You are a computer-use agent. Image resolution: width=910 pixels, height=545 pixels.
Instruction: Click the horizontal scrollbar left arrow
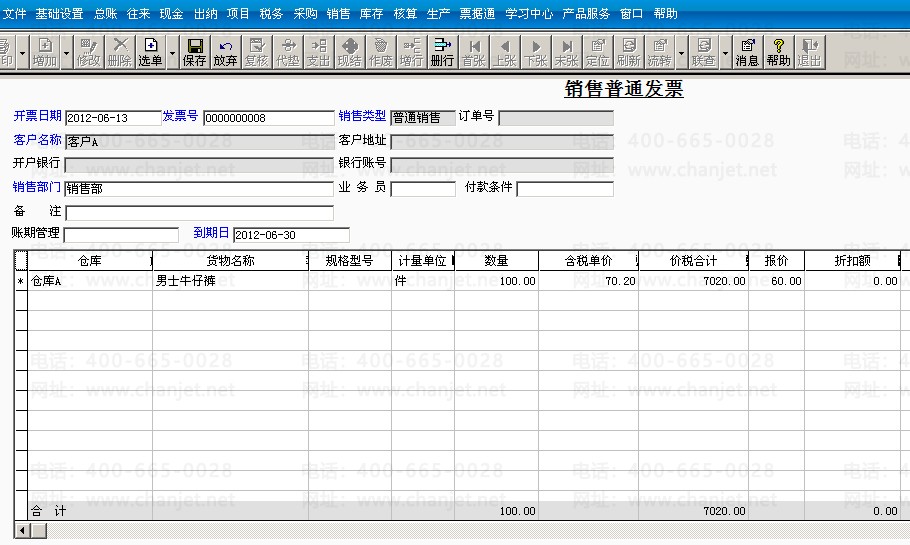point(22,530)
